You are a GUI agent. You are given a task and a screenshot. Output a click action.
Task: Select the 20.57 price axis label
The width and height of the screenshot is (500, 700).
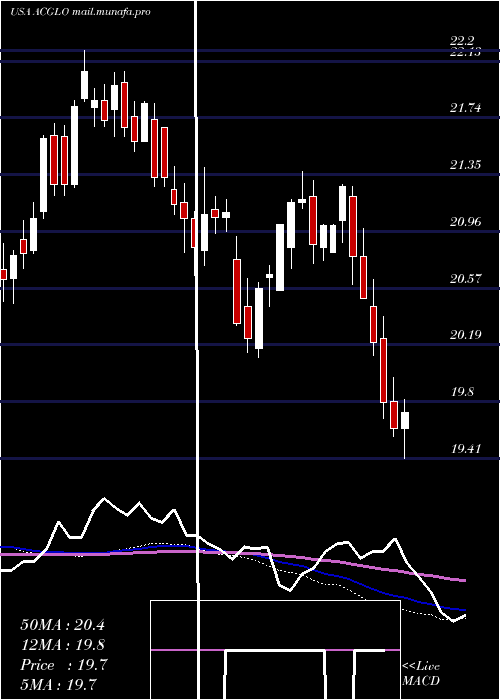466,279
